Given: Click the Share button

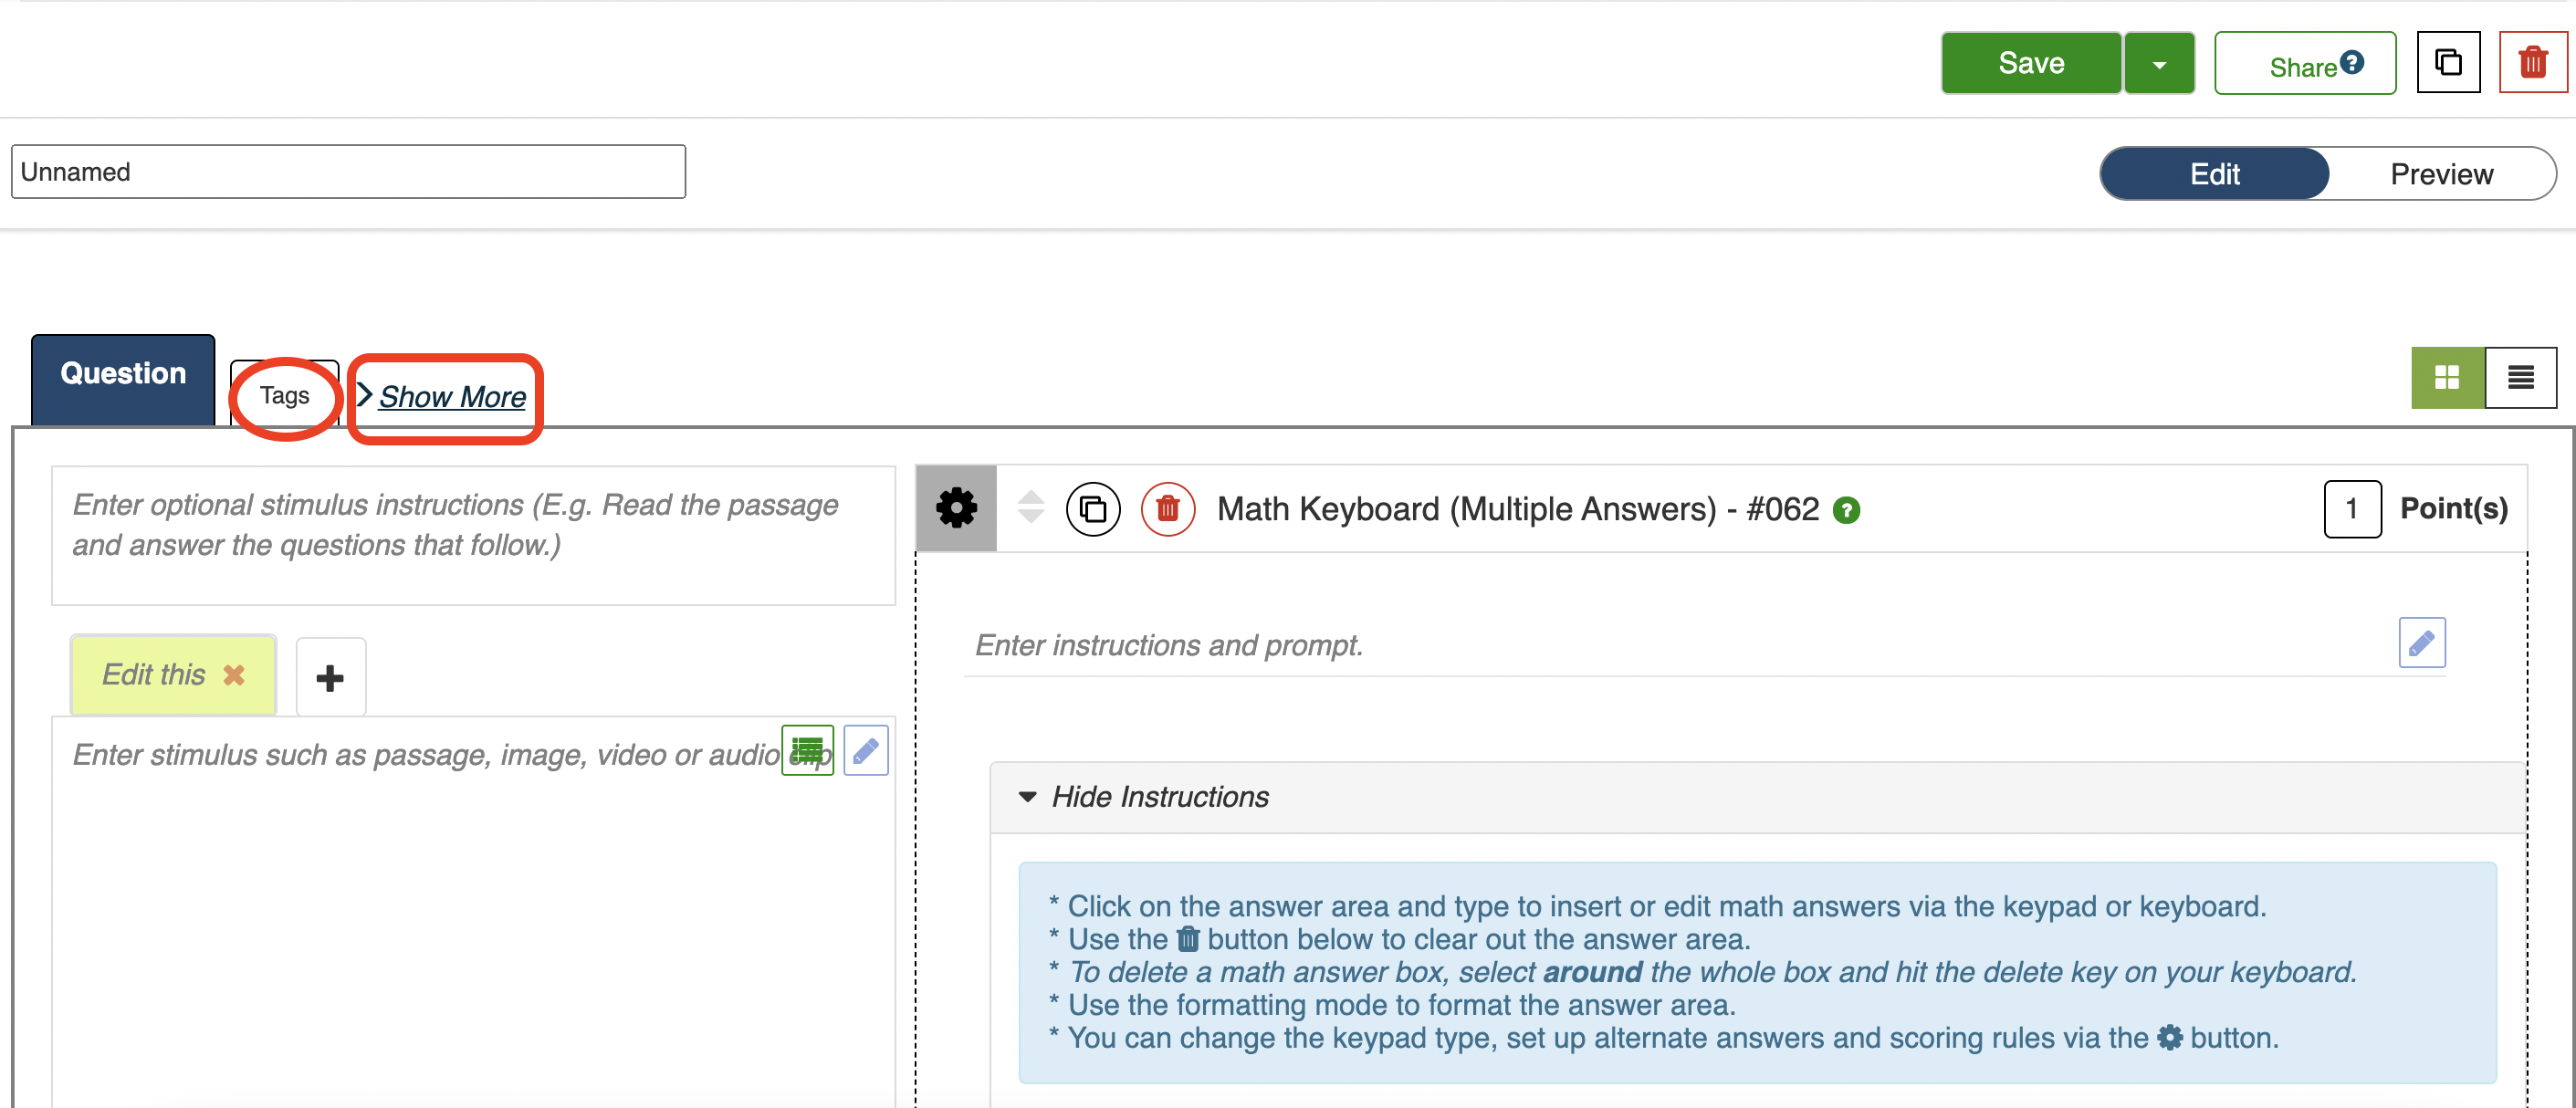Looking at the screenshot, I should pyautogui.click(x=2303, y=65).
